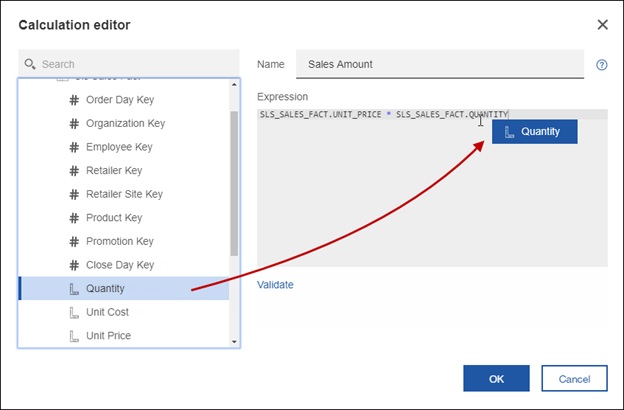Image resolution: width=624 pixels, height=410 pixels.
Task: Select the highlighted Quantity item
Action: click(x=124, y=288)
